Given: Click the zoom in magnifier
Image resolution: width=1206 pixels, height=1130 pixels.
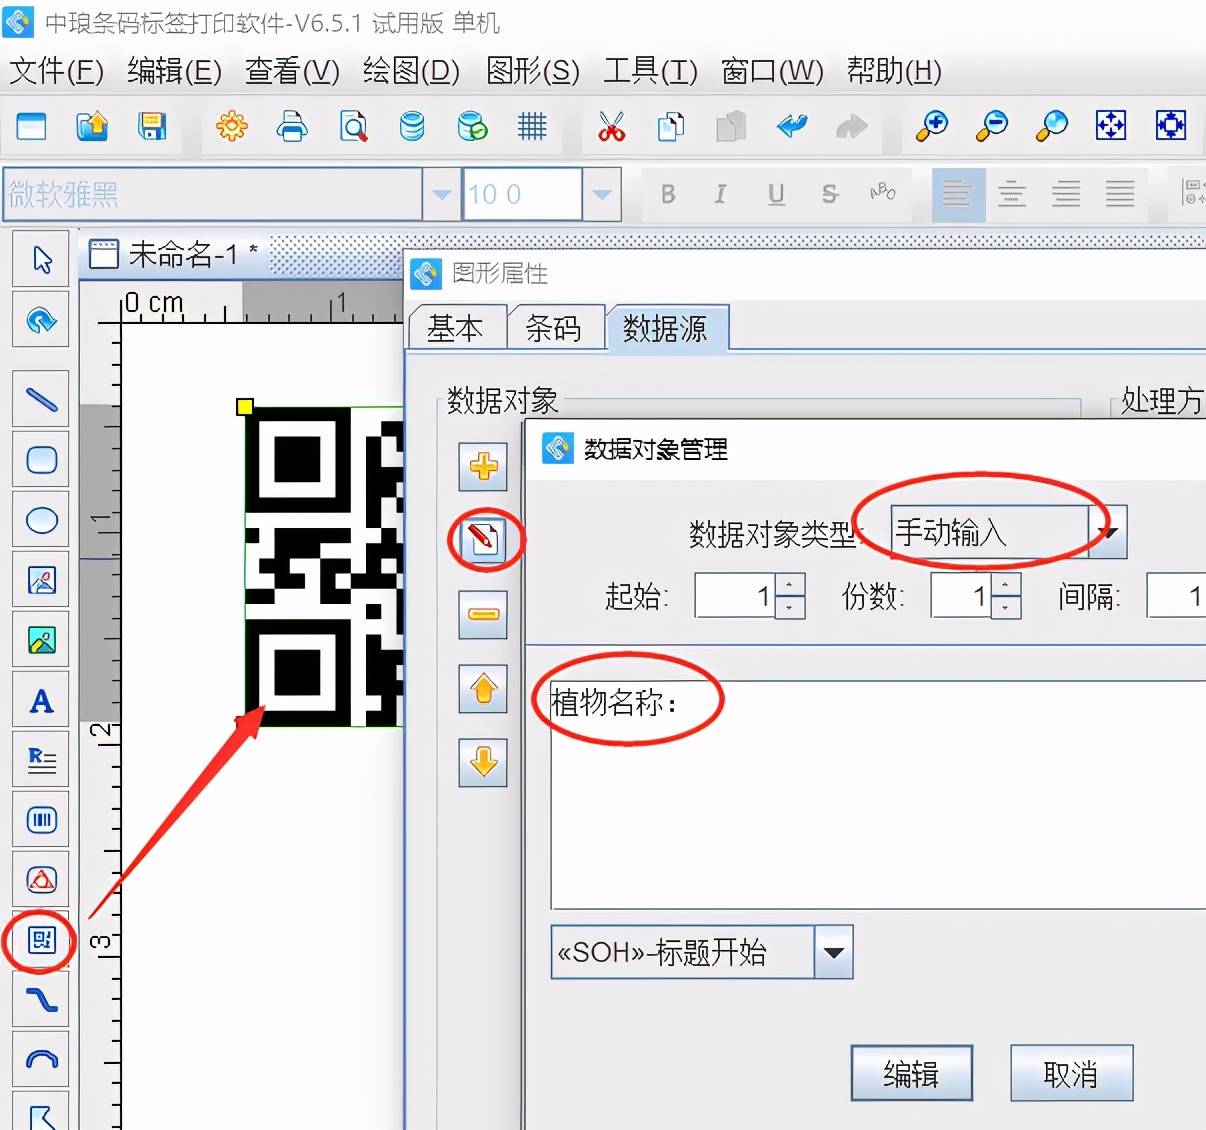Looking at the screenshot, I should [x=932, y=126].
